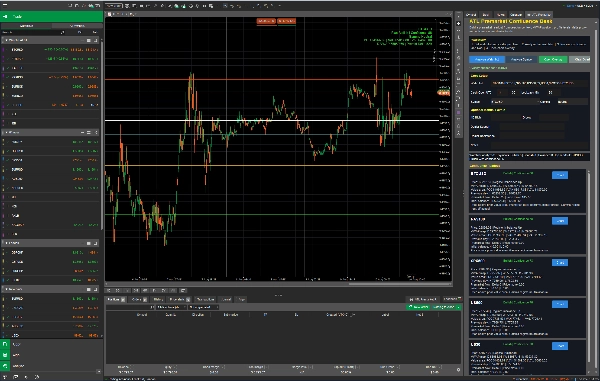Click the blue button on the fifth result card
The image size is (600, 381).
click(560, 346)
